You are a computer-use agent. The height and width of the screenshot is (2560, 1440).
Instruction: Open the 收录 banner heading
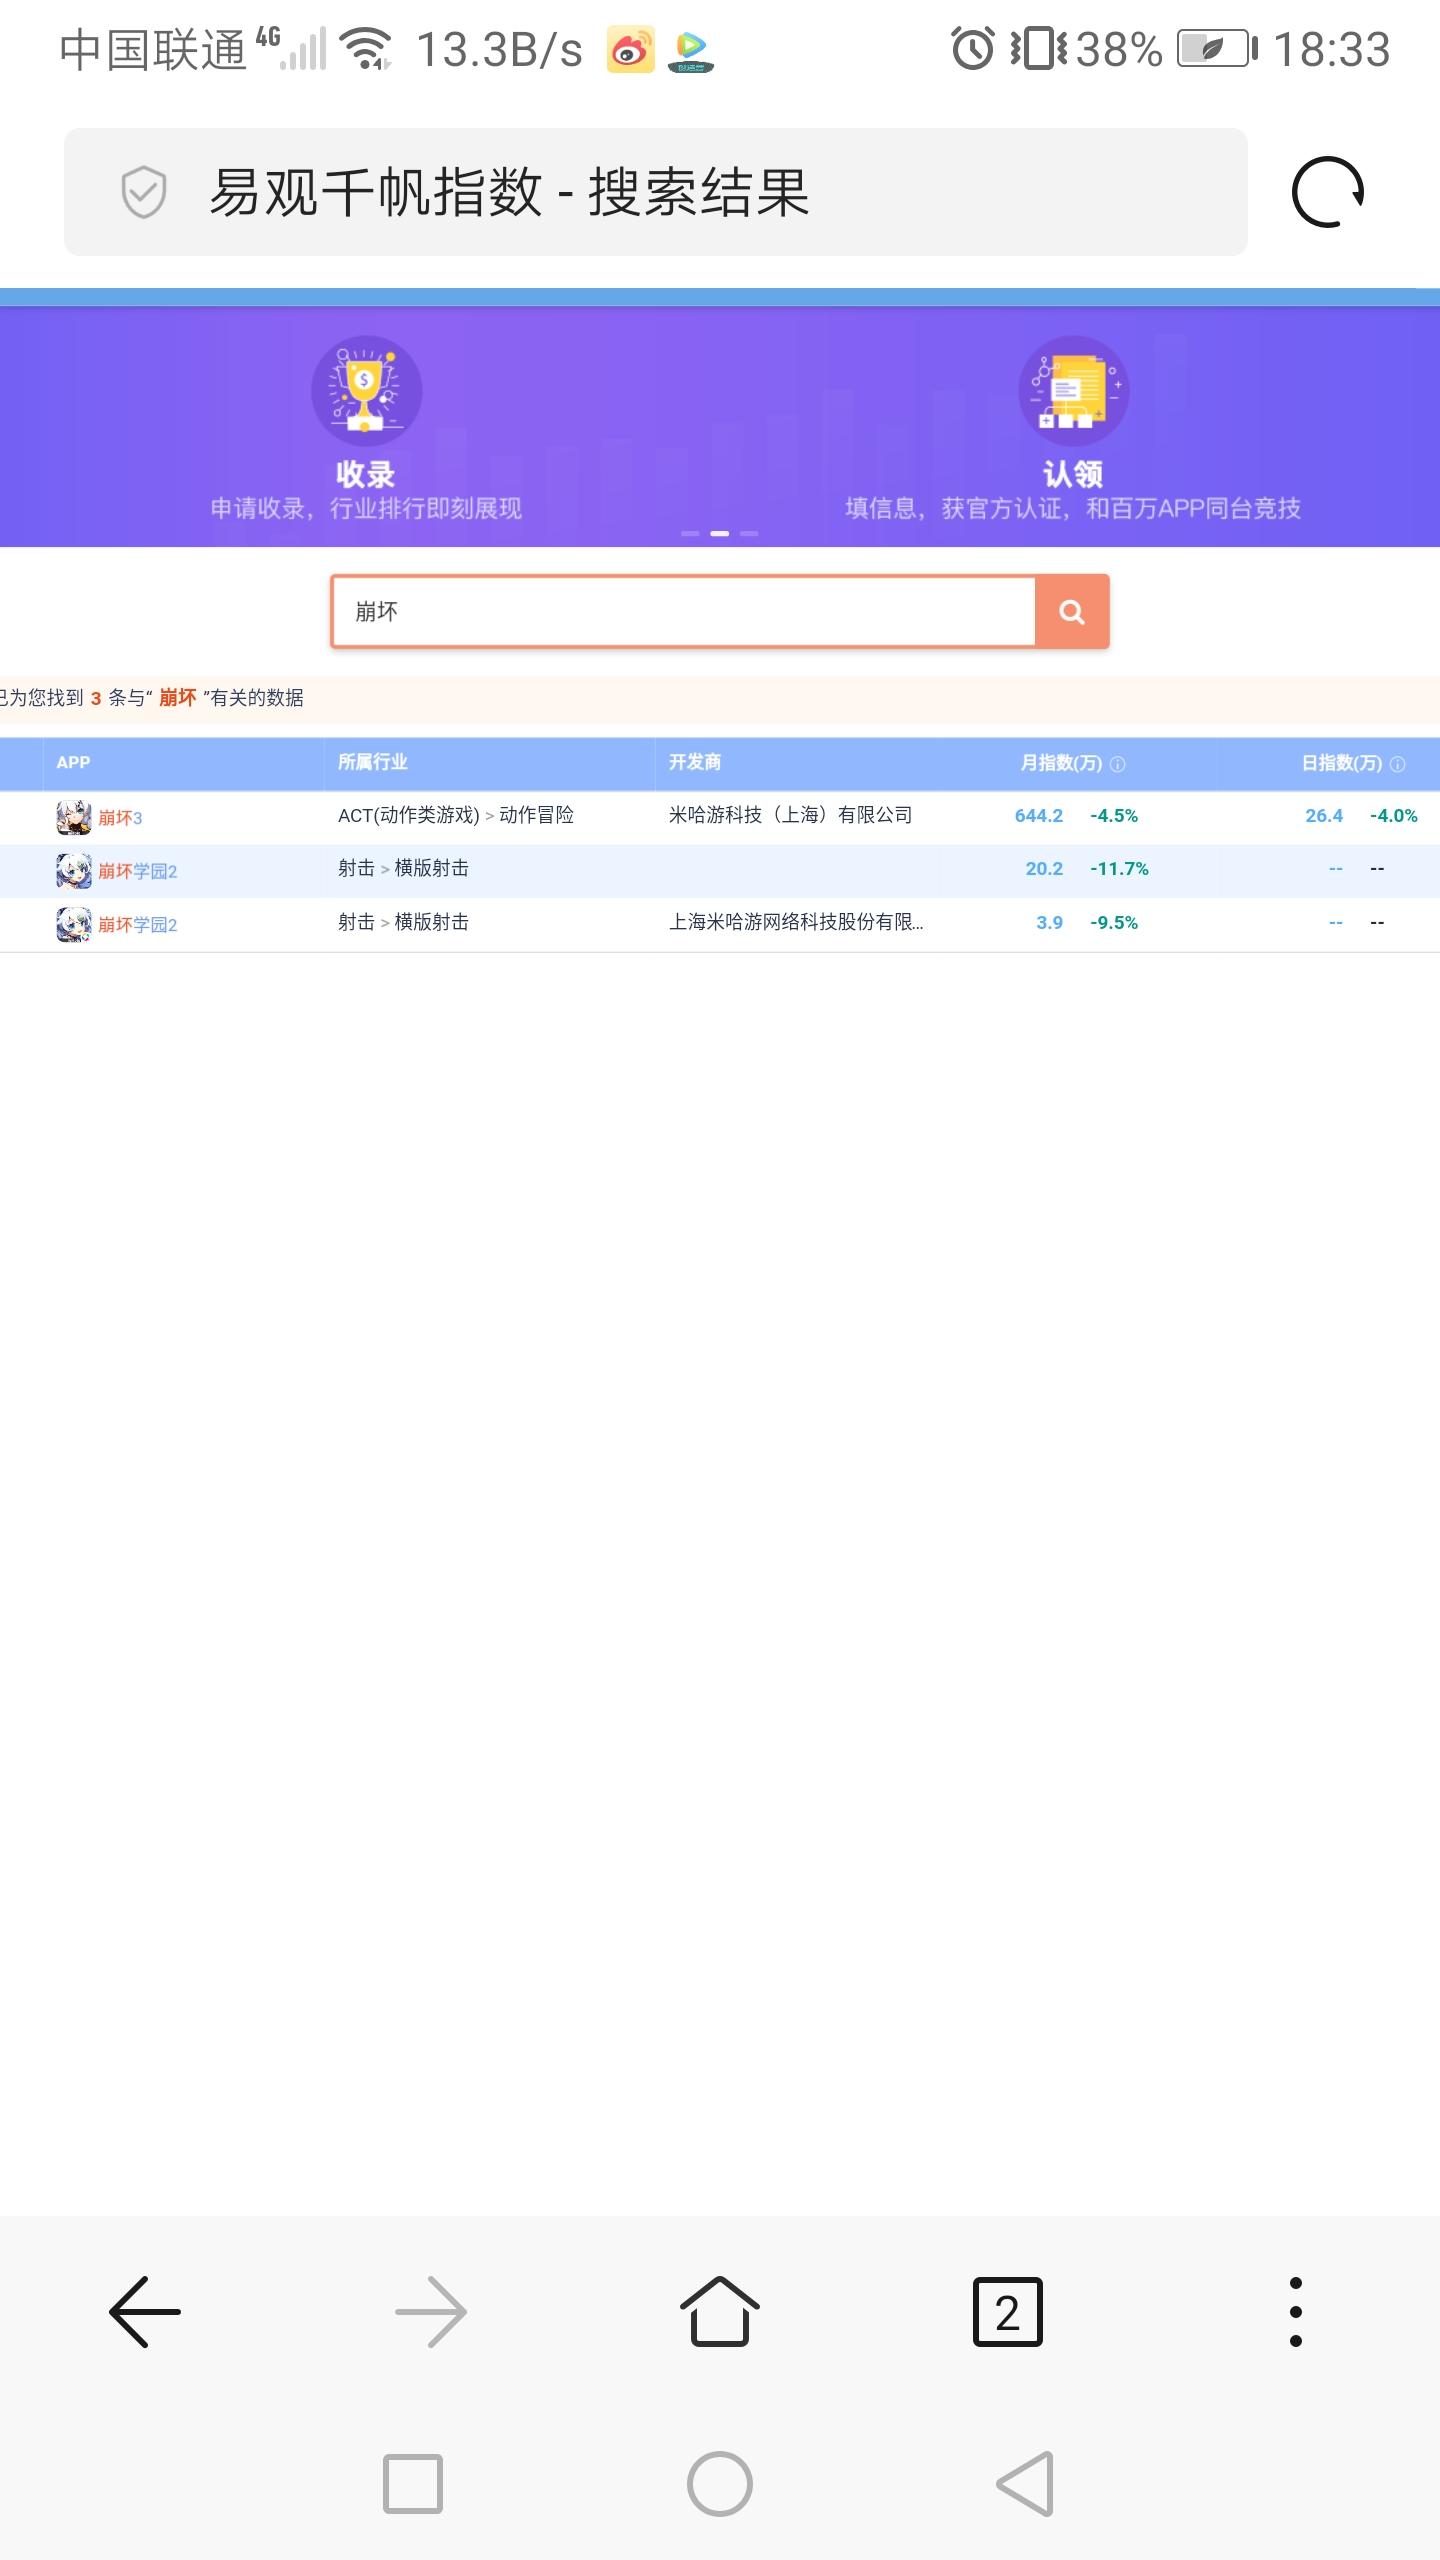pyautogui.click(x=366, y=474)
